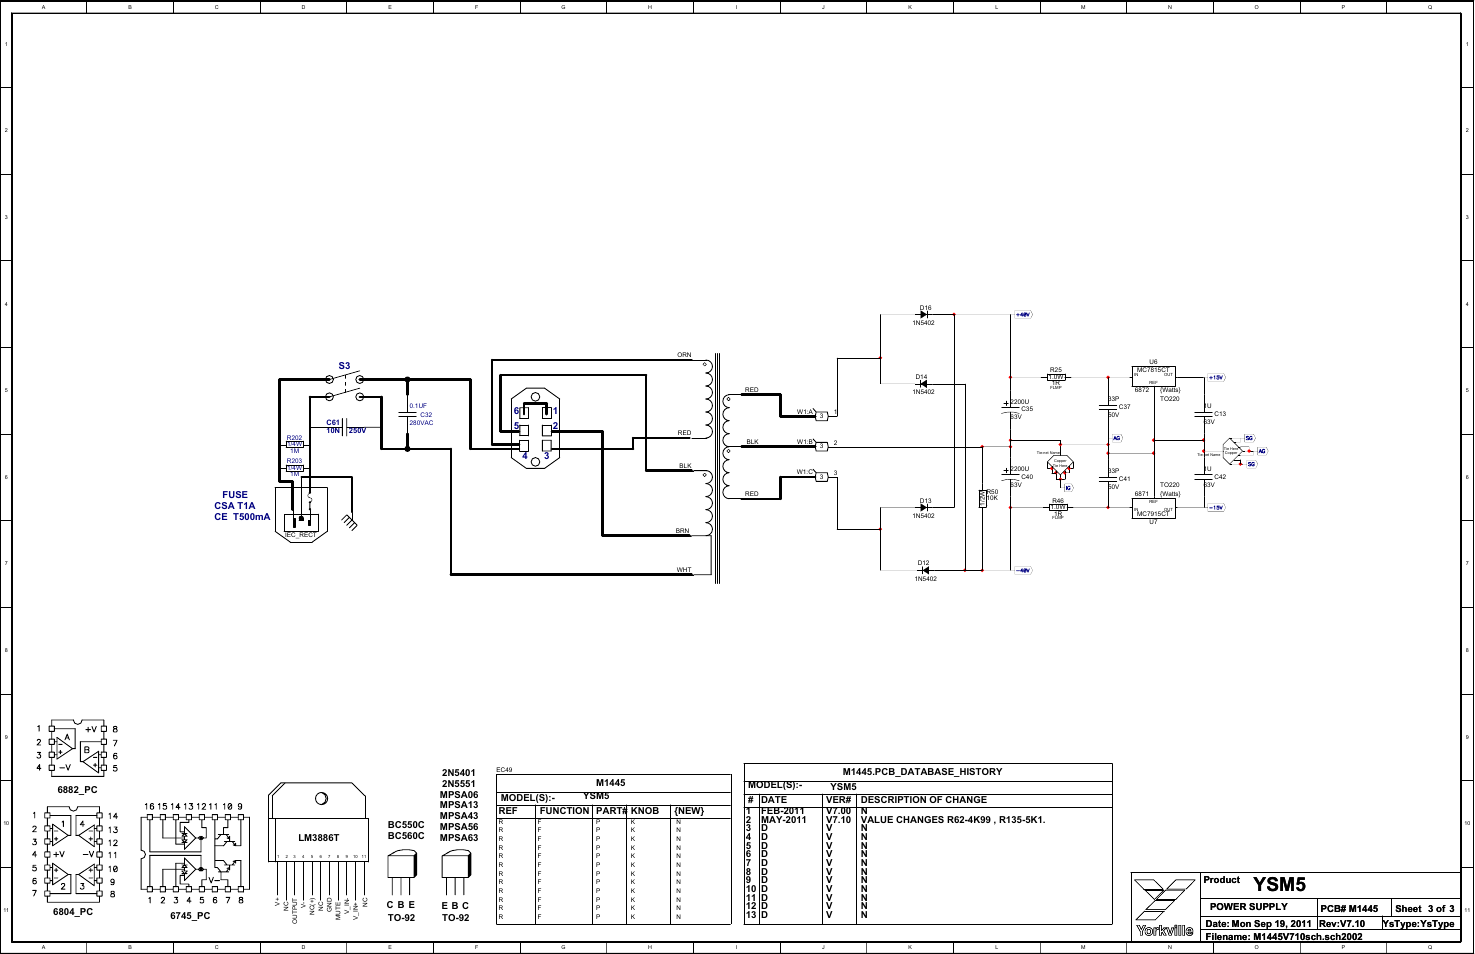Click the S3 power switch symbol
The height and width of the screenshot is (954, 1475).
click(345, 387)
